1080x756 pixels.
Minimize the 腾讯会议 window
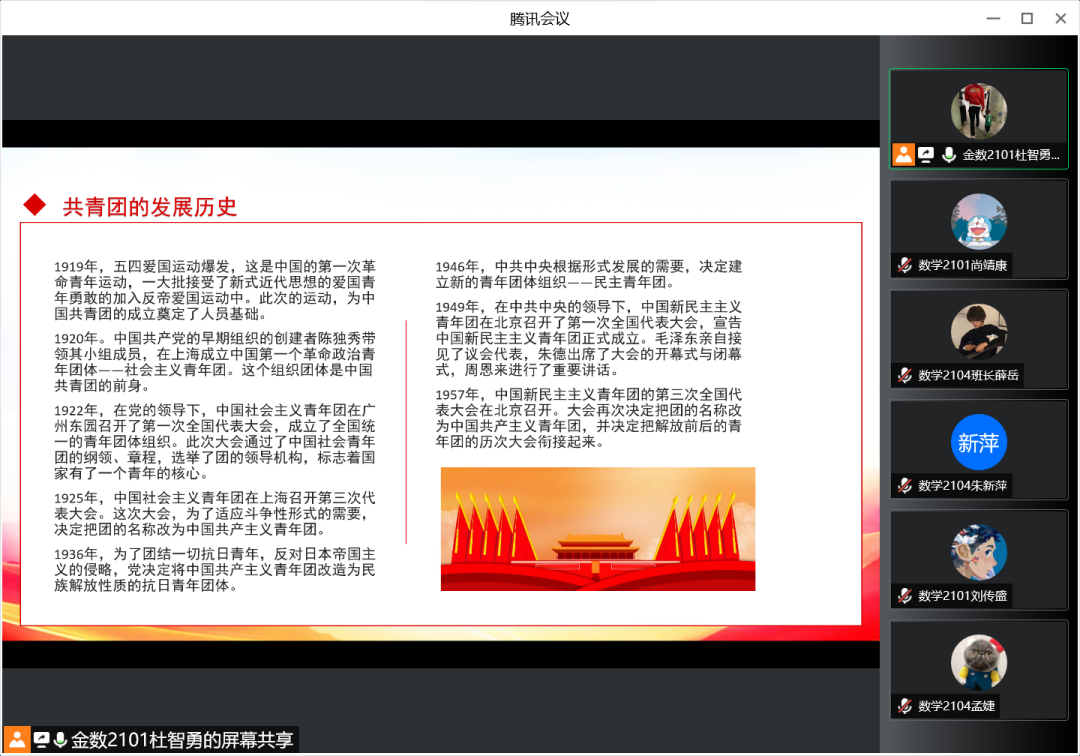pyautogui.click(x=993, y=18)
